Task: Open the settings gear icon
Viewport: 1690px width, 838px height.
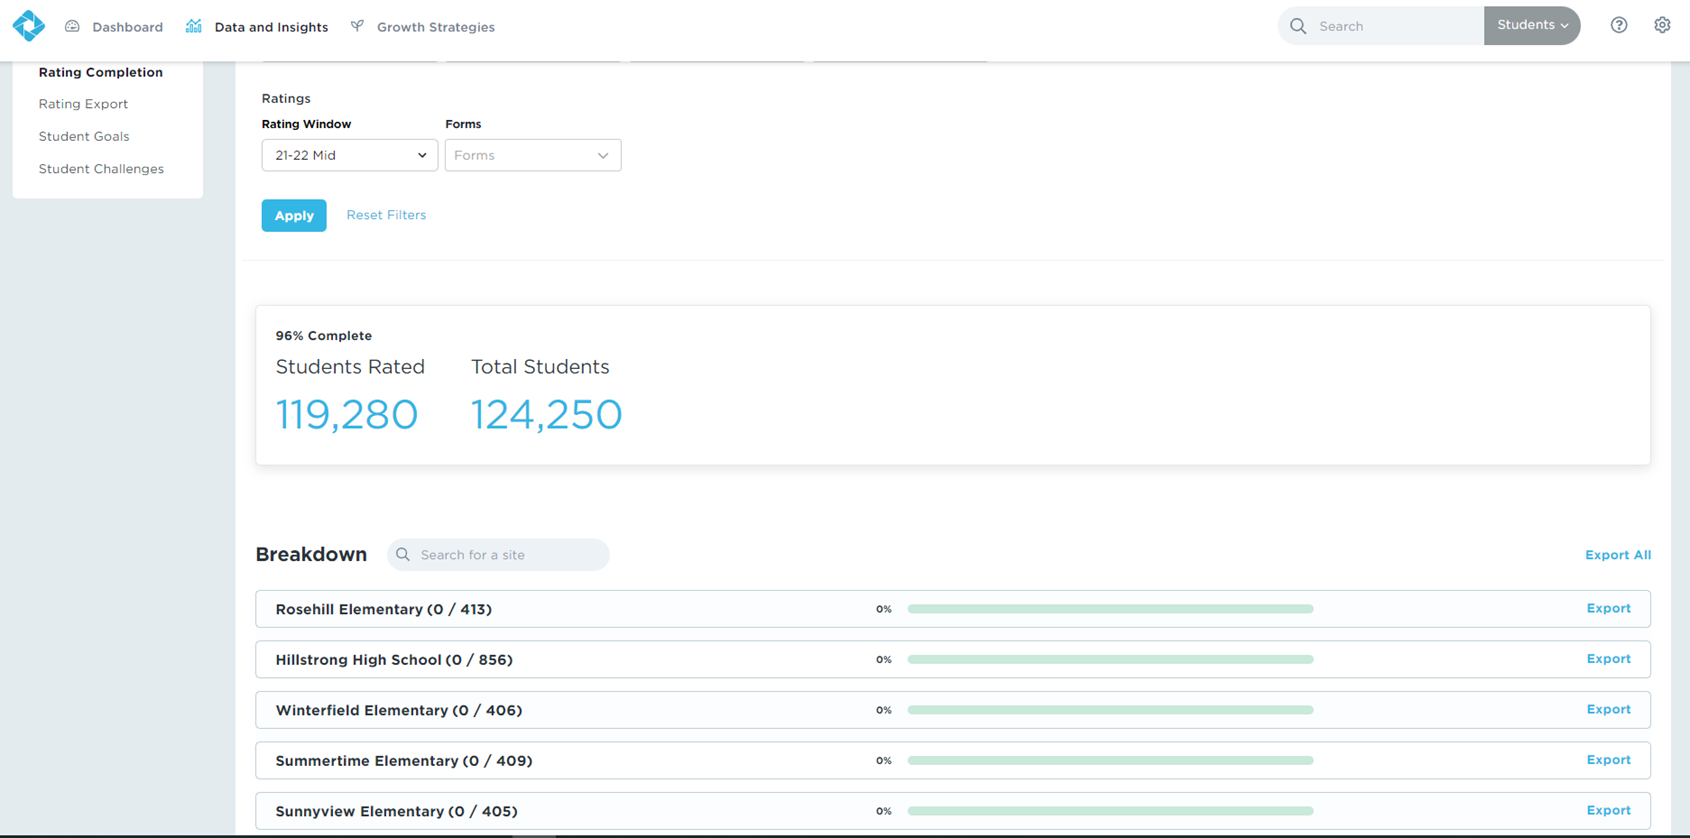Action: coord(1661,26)
